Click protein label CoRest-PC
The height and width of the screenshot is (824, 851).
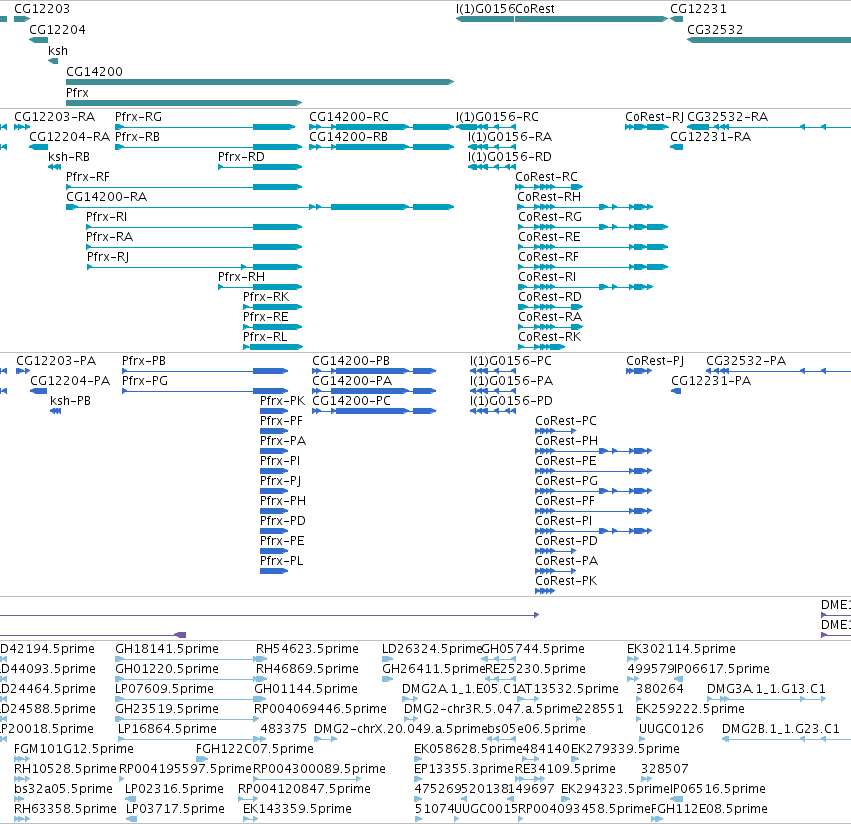click(566, 421)
